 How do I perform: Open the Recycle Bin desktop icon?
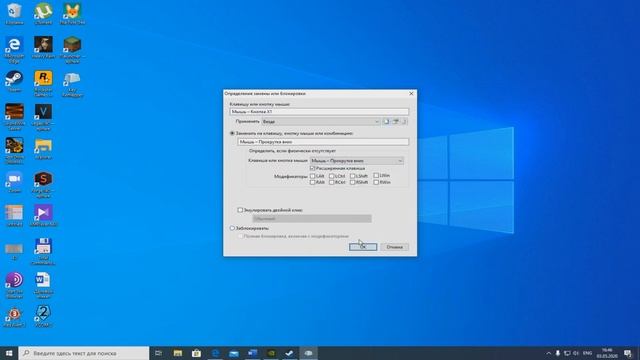(14, 13)
